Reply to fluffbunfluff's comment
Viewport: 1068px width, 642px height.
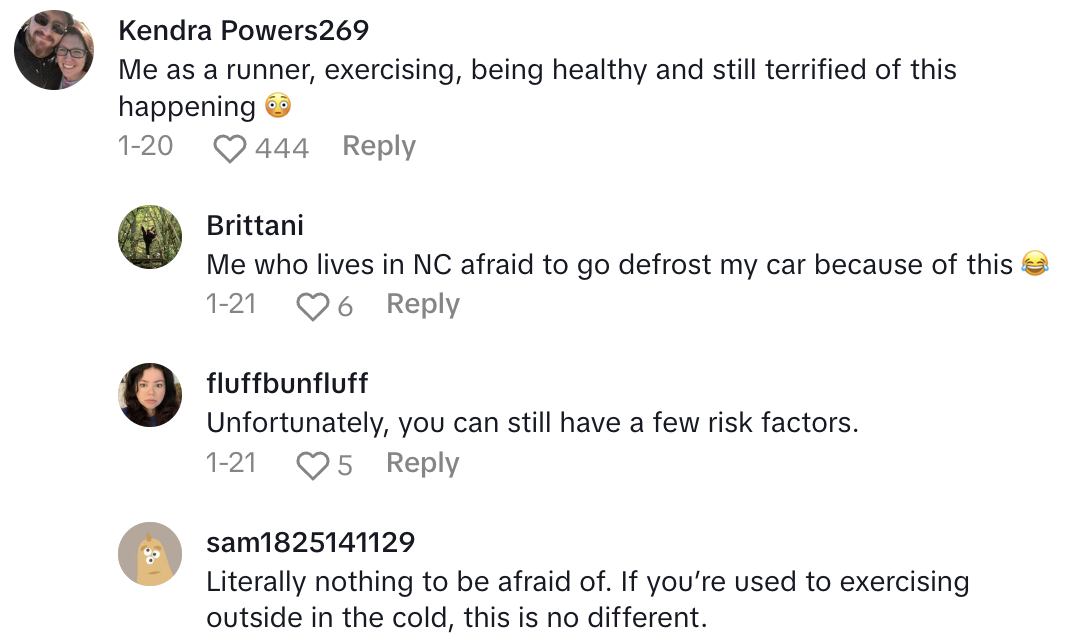(x=422, y=463)
